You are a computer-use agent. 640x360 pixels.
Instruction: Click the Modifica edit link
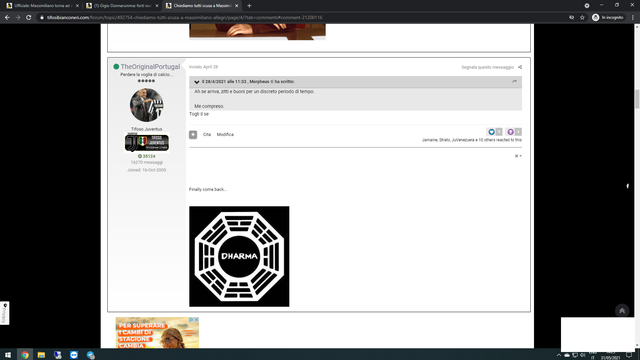point(225,135)
